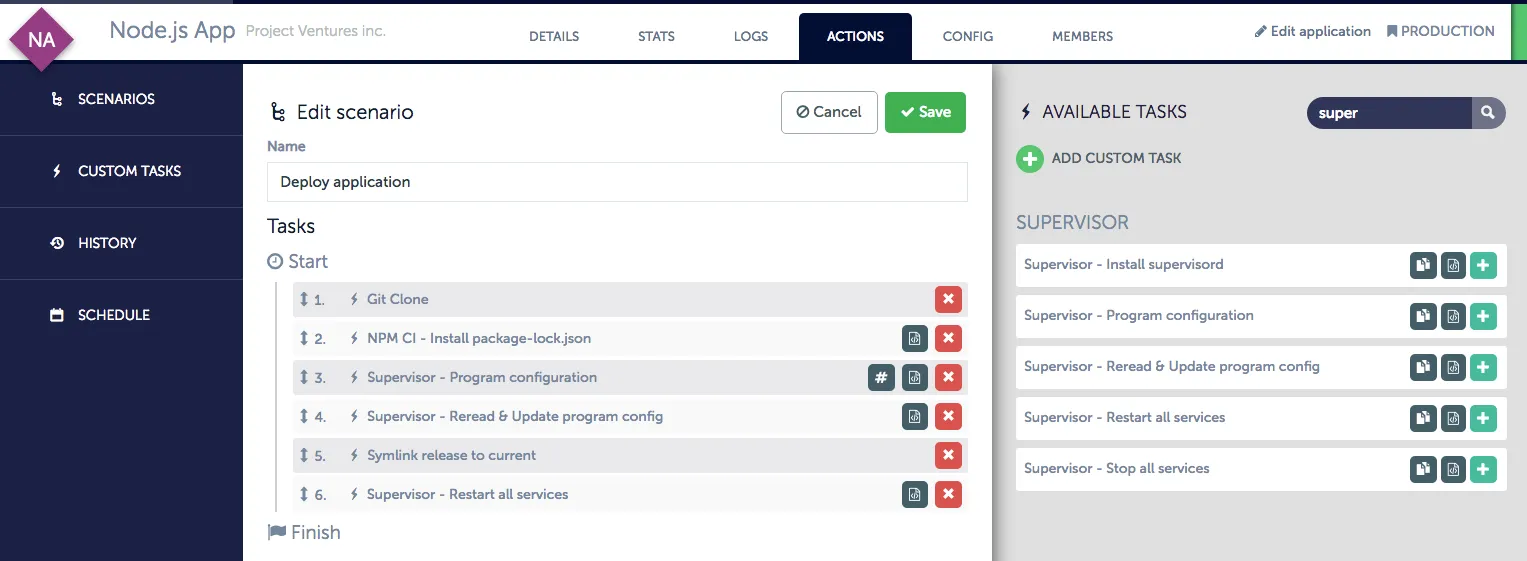Click the hash icon on Program configuration task
1527x561 pixels.
tap(881, 377)
